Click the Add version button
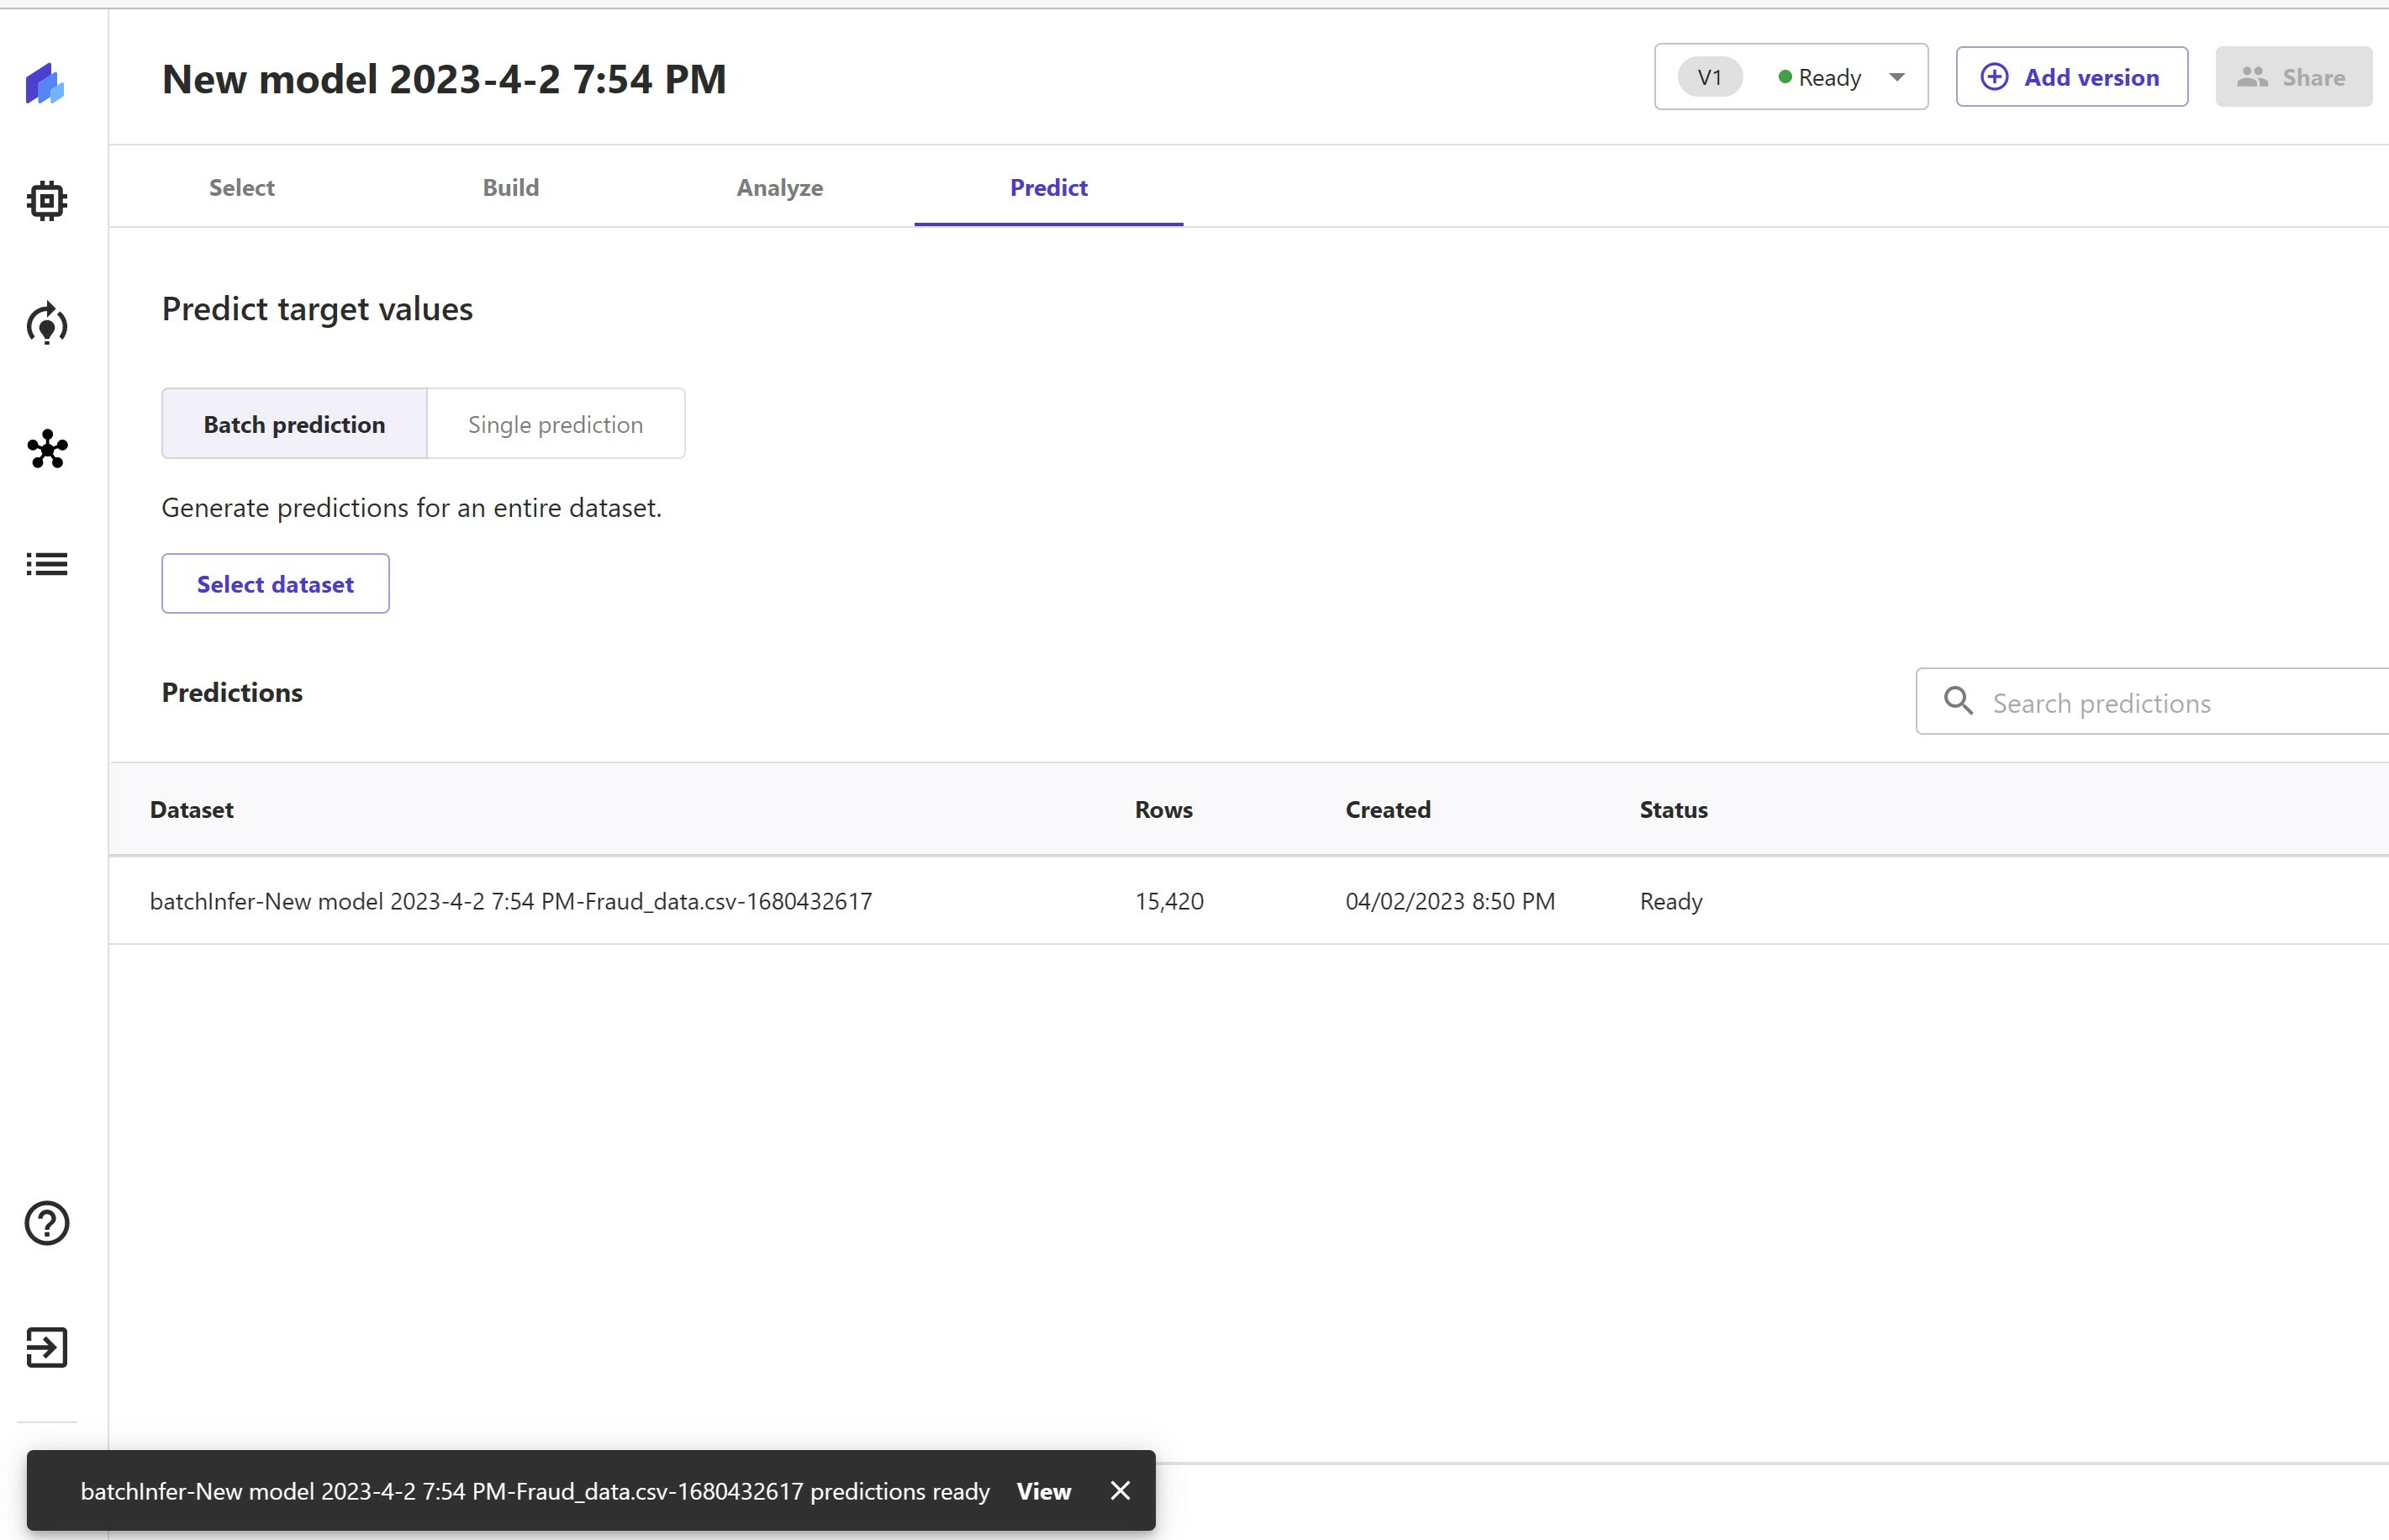This screenshot has height=1540, width=2389. click(x=2071, y=77)
